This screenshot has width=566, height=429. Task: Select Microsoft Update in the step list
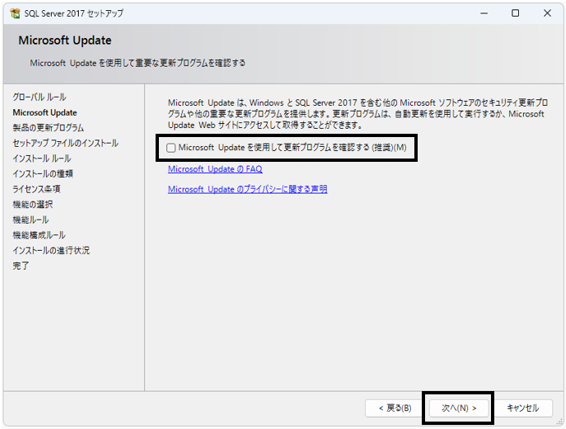[45, 113]
